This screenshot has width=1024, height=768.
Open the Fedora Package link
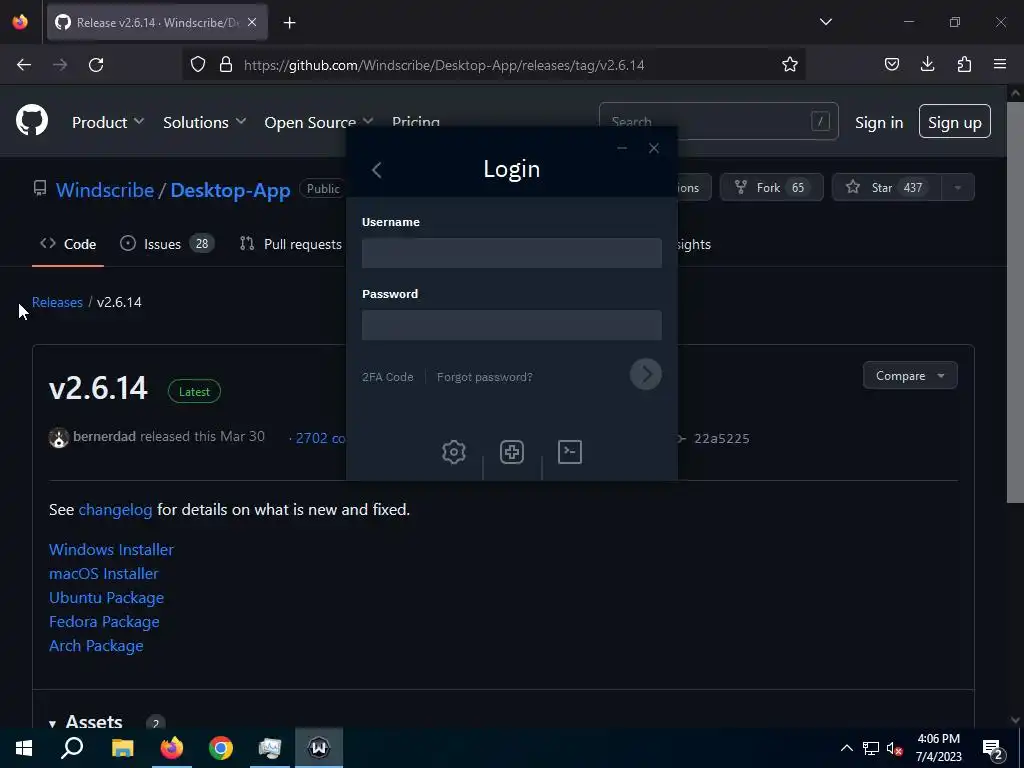click(x=104, y=622)
